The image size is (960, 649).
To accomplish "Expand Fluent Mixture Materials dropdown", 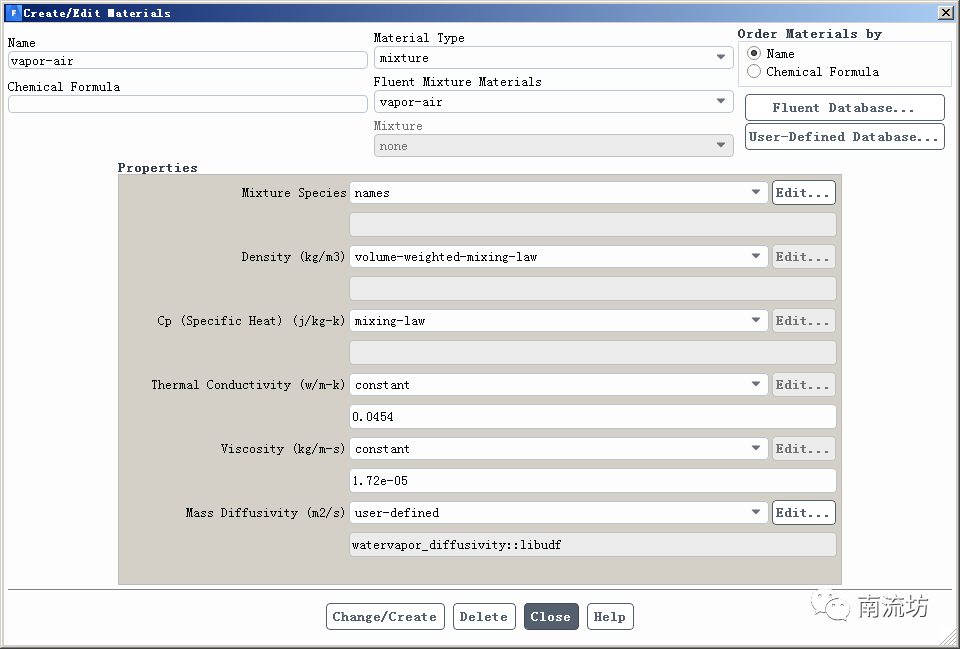I will point(553,102).
